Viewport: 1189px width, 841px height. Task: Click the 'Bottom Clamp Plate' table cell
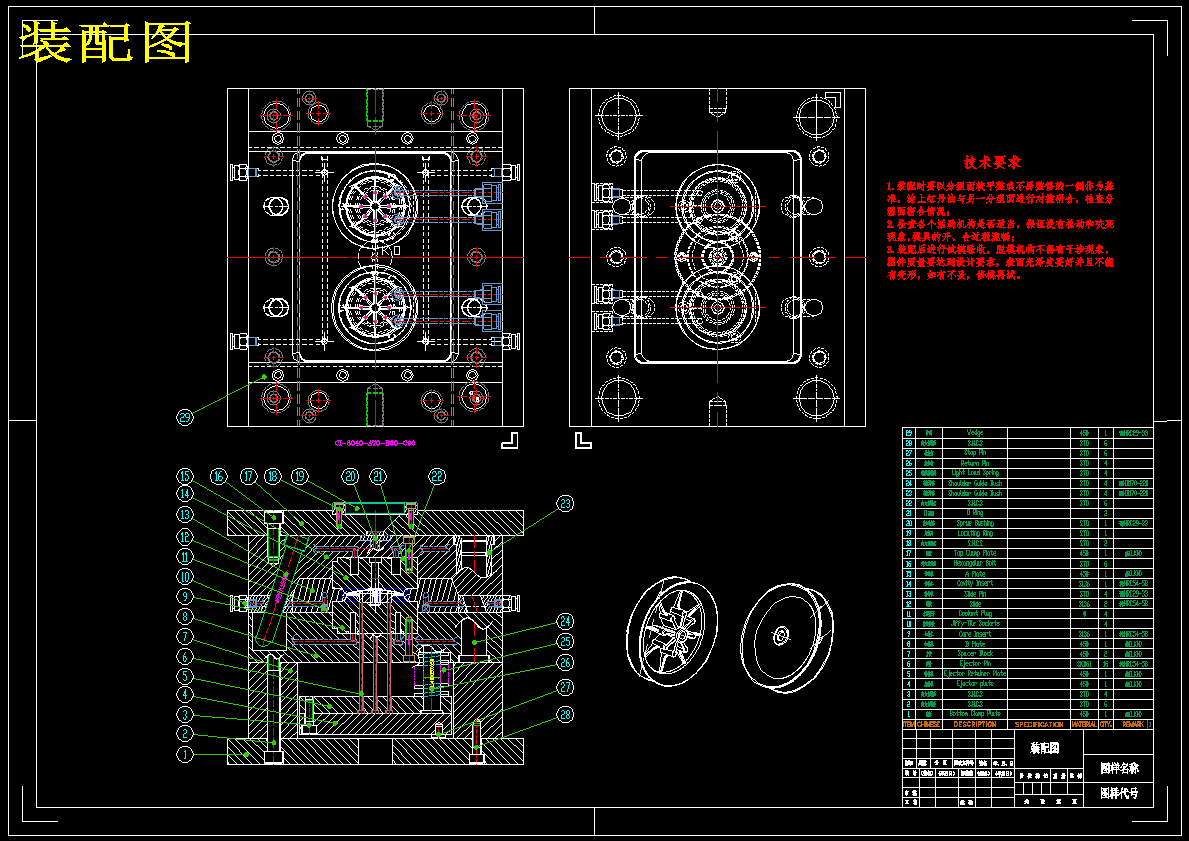974,714
